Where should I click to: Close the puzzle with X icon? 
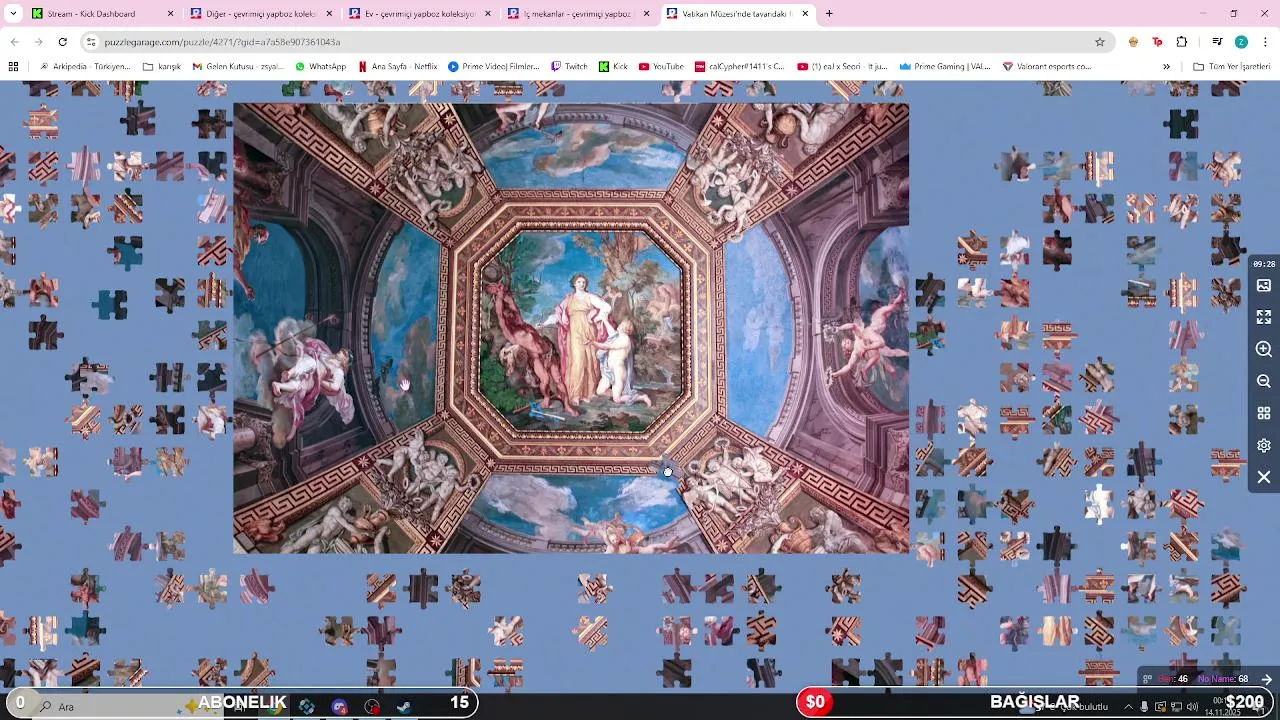pyautogui.click(x=1264, y=477)
